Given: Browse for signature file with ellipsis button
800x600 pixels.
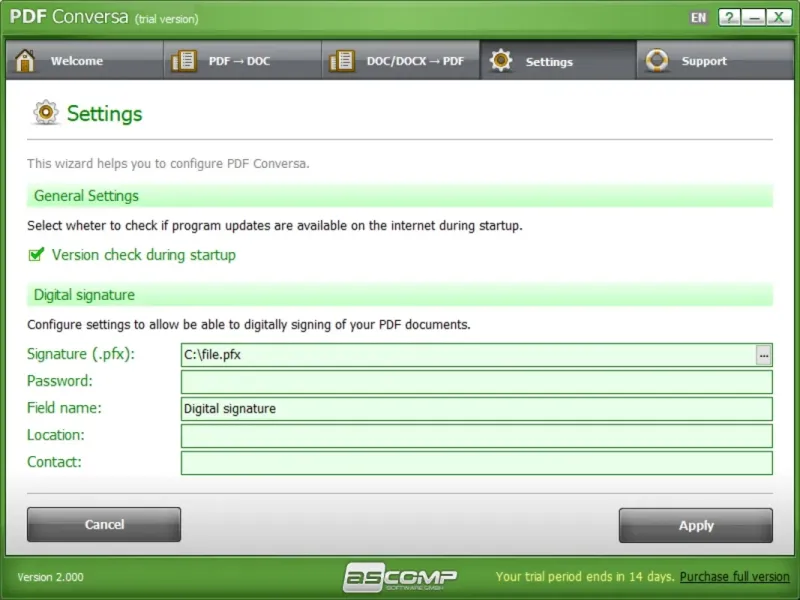Looking at the screenshot, I should pyautogui.click(x=763, y=355).
